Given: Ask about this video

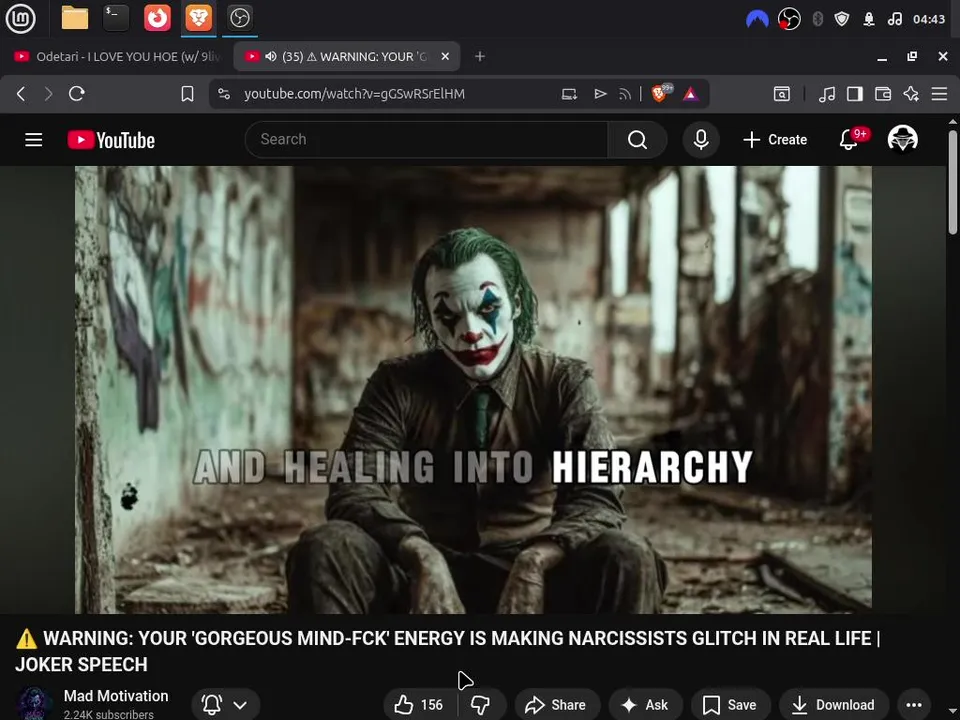Looking at the screenshot, I should tap(645, 705).
